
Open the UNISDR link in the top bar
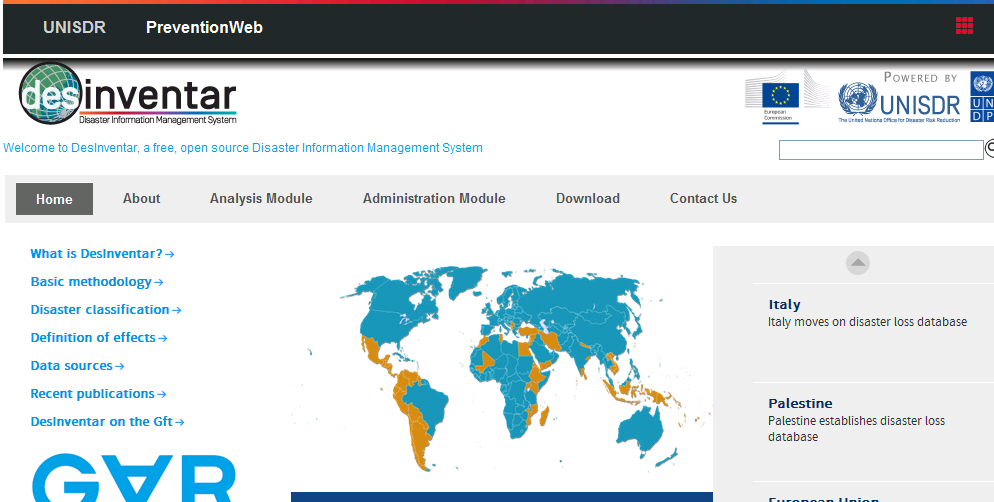pyautogui.click(x=74, y=27)
